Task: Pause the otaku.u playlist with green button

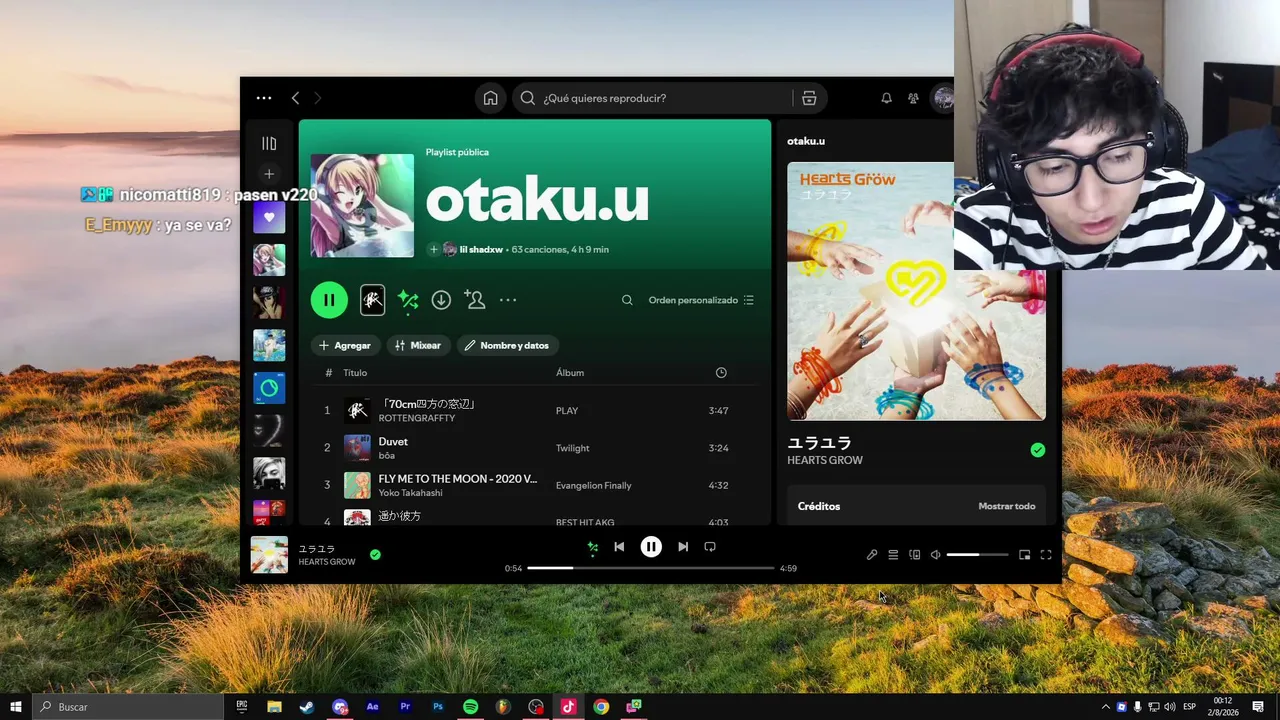Action: (x=329, y=300)
